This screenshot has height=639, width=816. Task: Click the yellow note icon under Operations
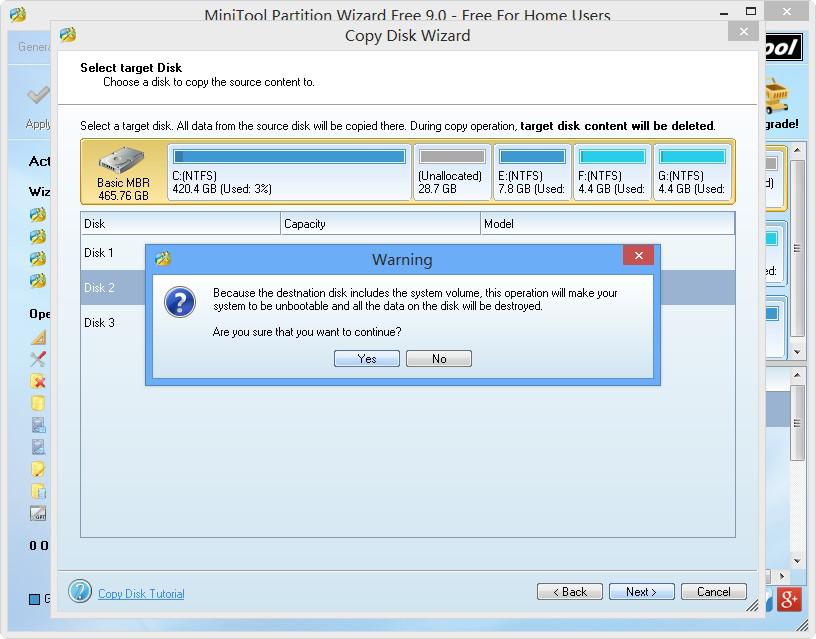click(x=38, y=469)
